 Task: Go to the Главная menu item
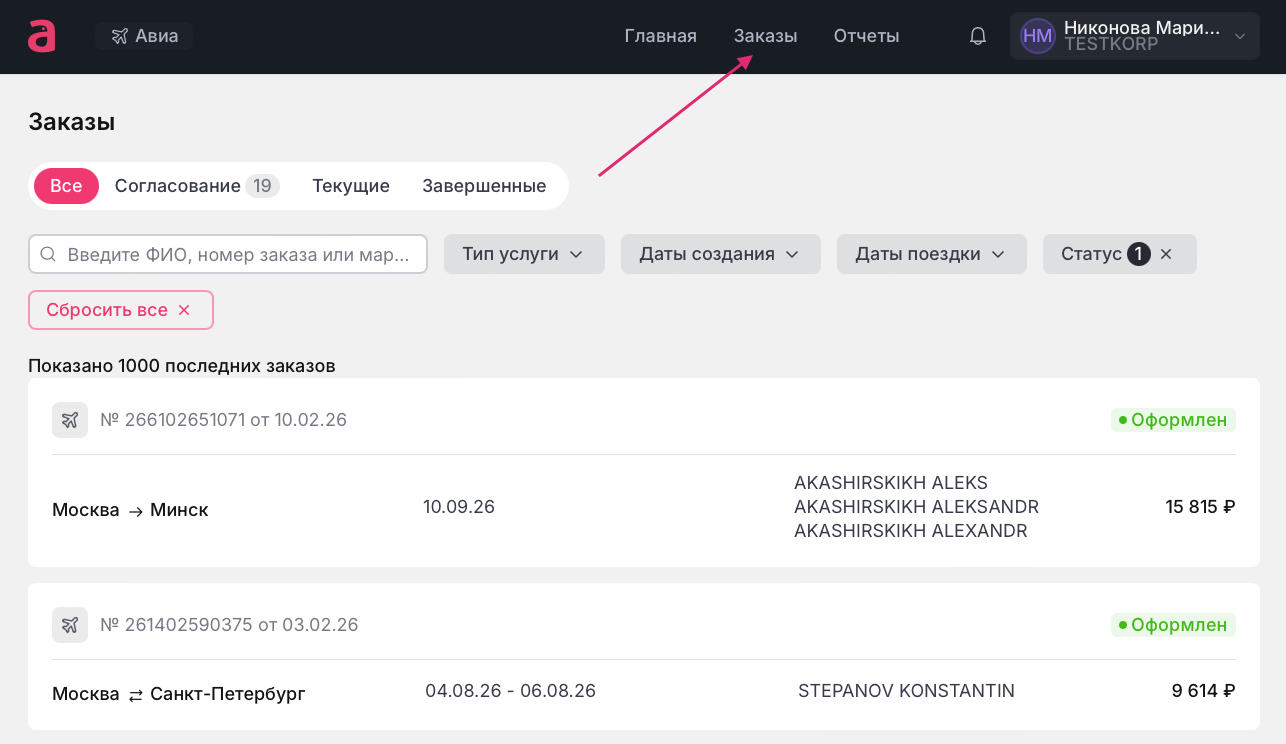[660, 36]
